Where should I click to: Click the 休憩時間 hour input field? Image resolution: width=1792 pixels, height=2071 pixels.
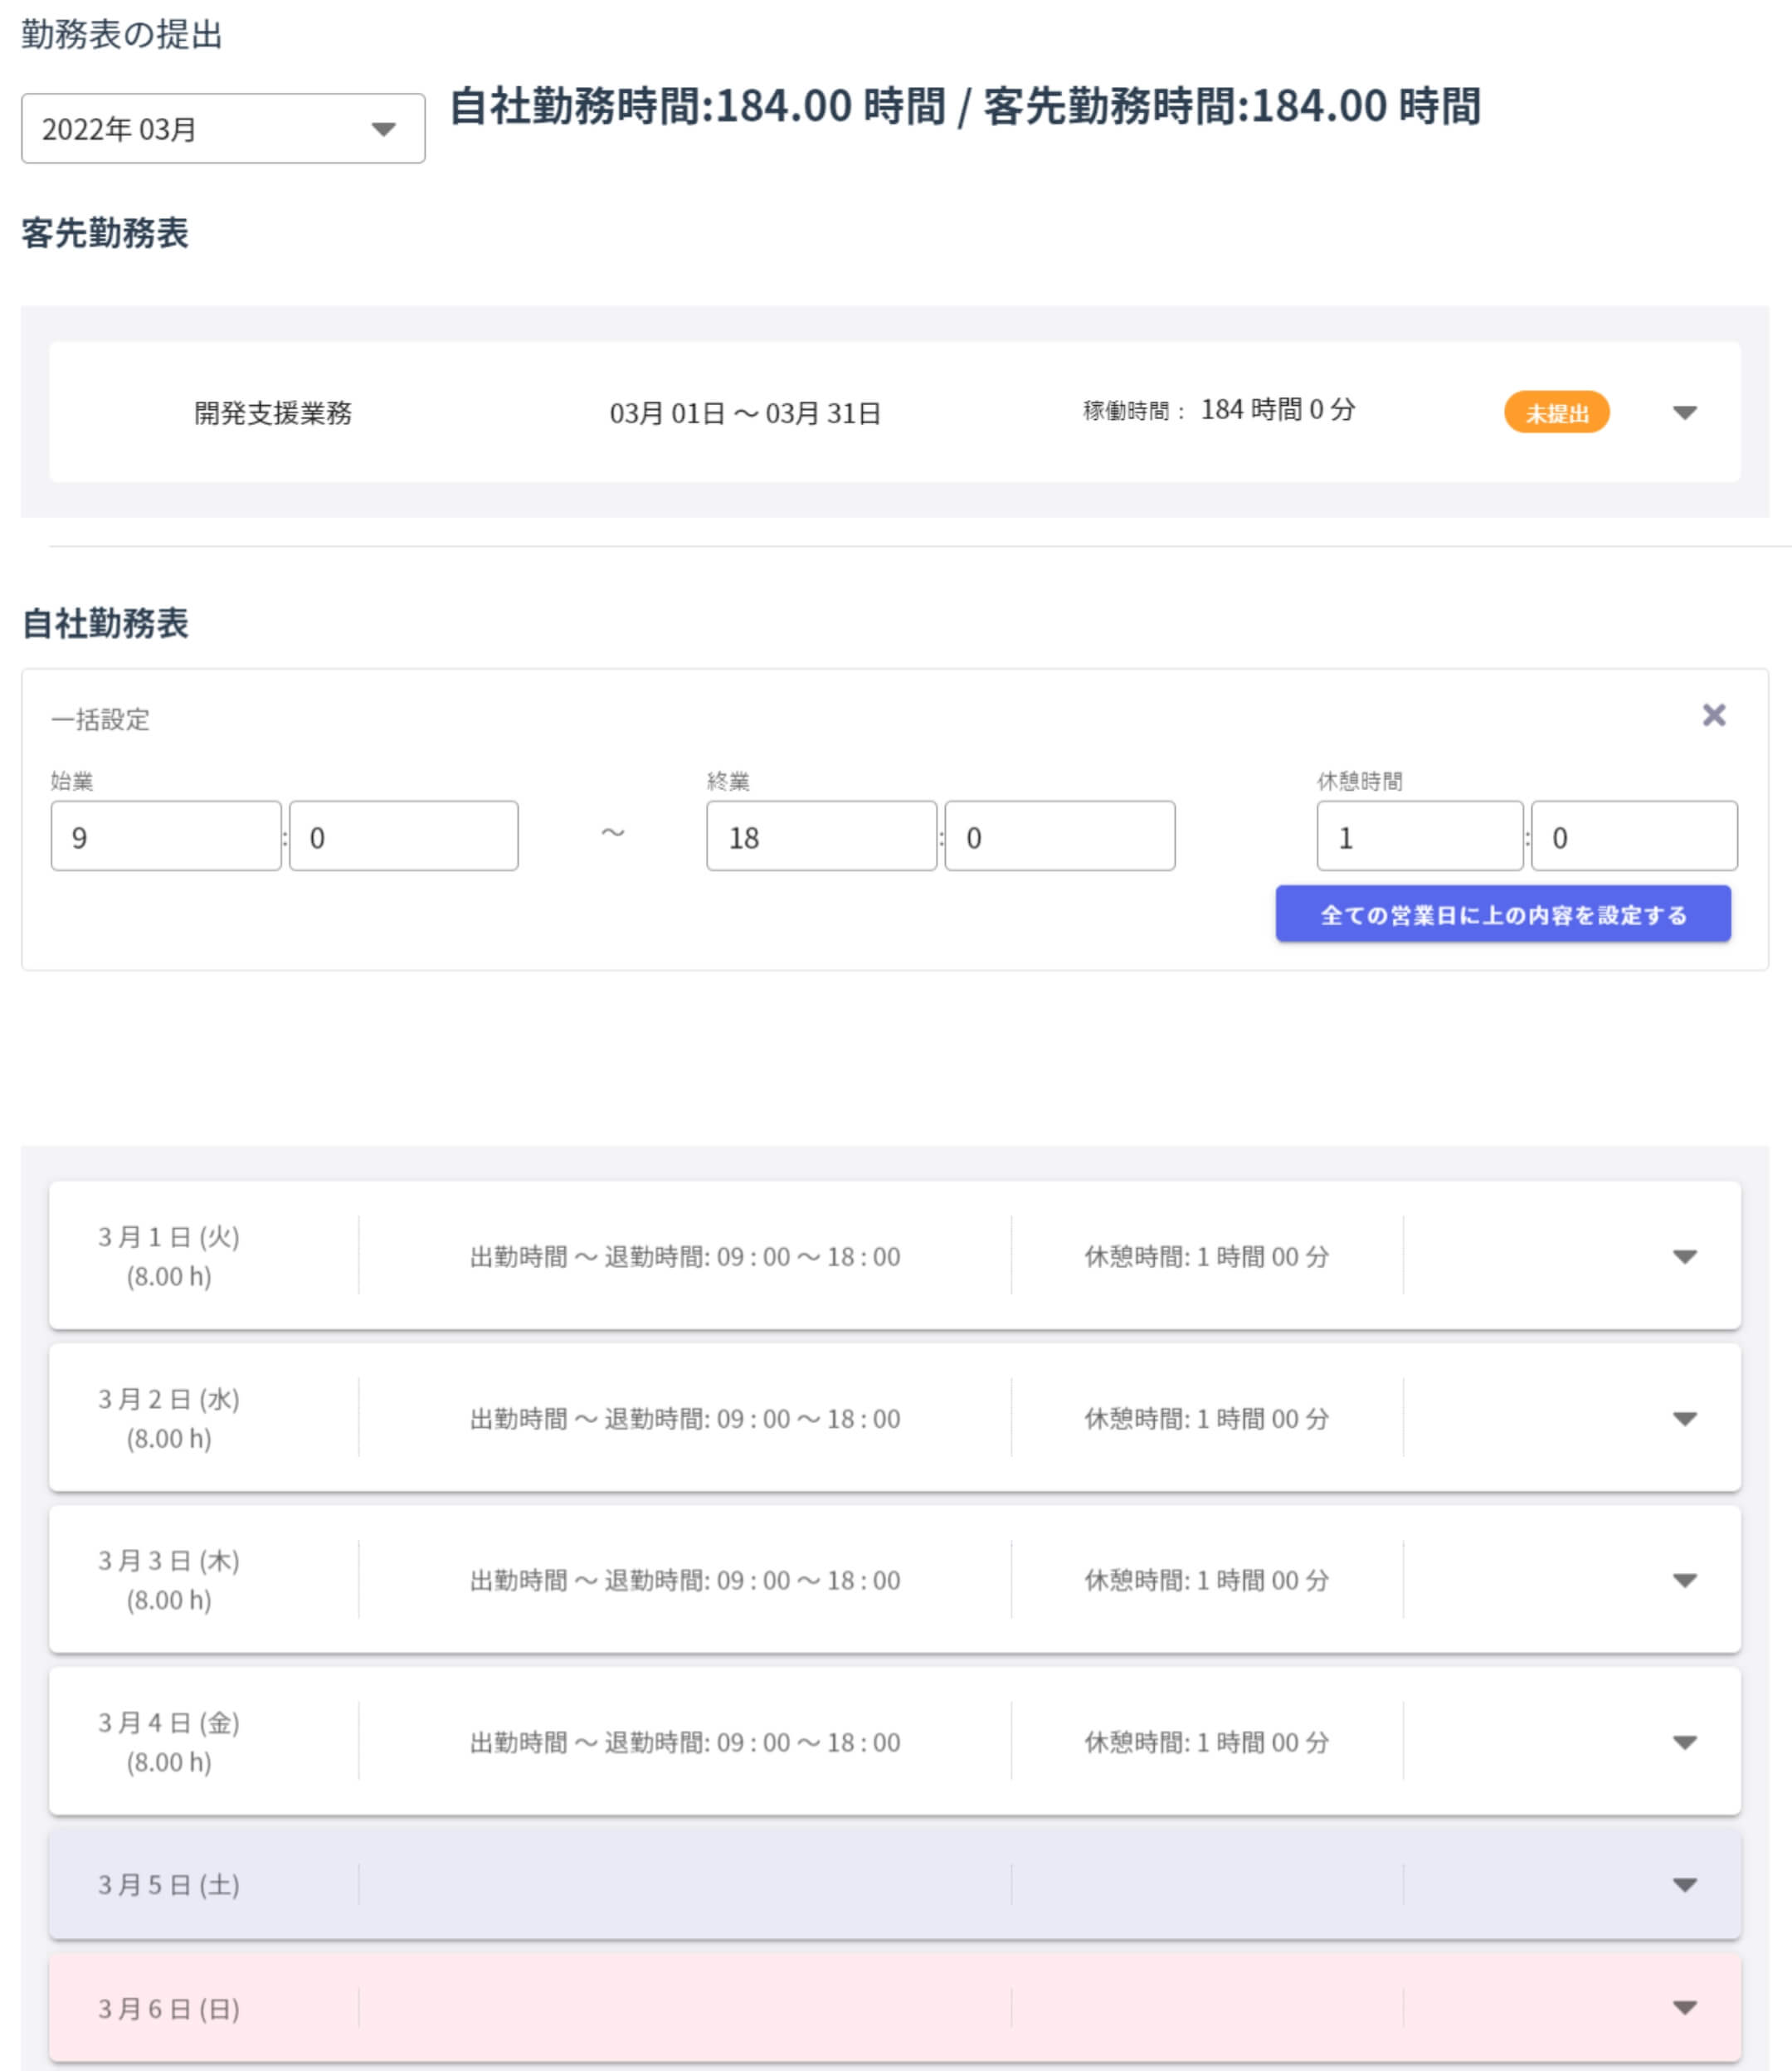point(1419,836)
